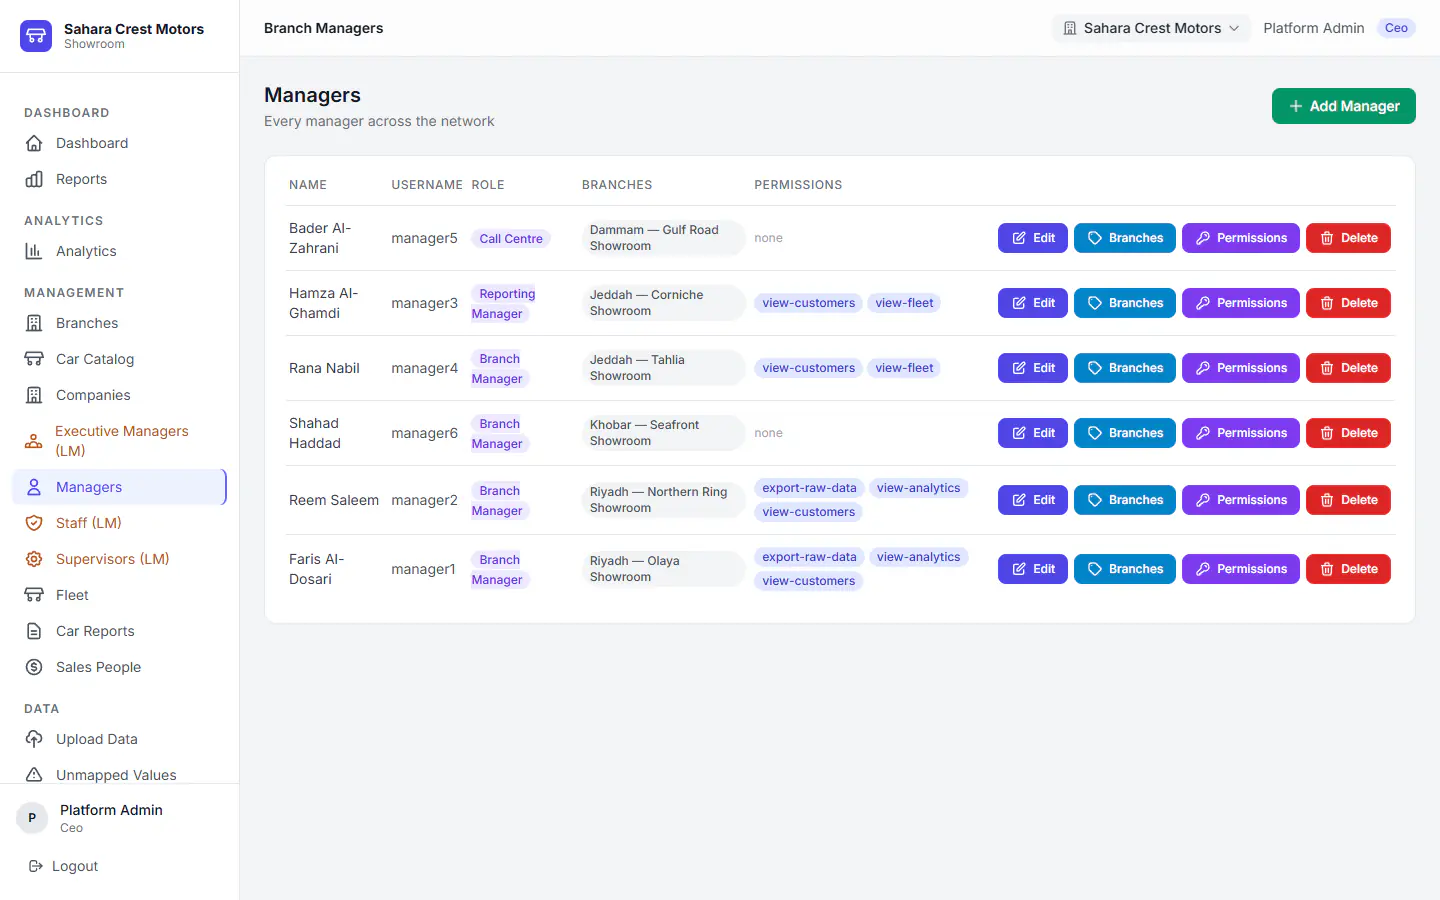This screenshot has width=1440, height=900.
Task: Click the Car Catalog storefront icon
Action: point(34,359)
